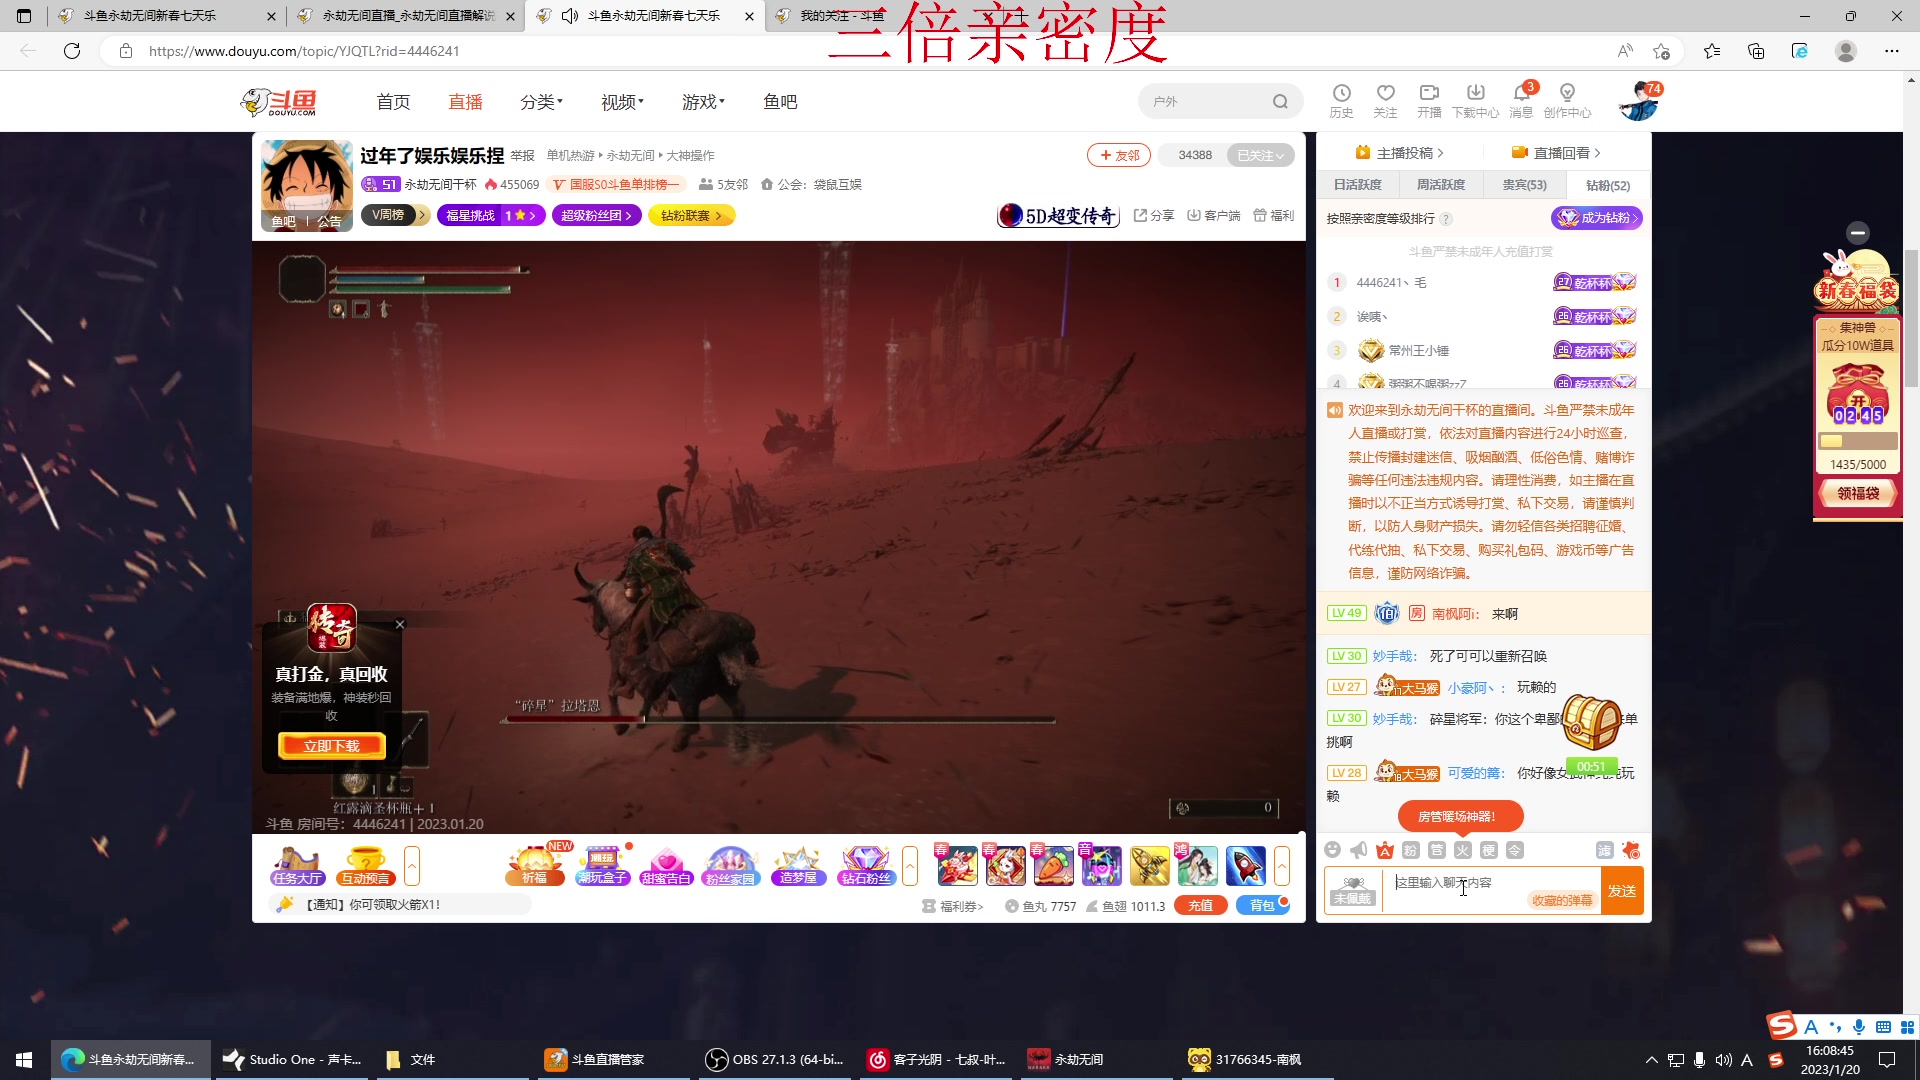
Task: Click the 立即下载 ad button
Action: click(x=331, y=746)
